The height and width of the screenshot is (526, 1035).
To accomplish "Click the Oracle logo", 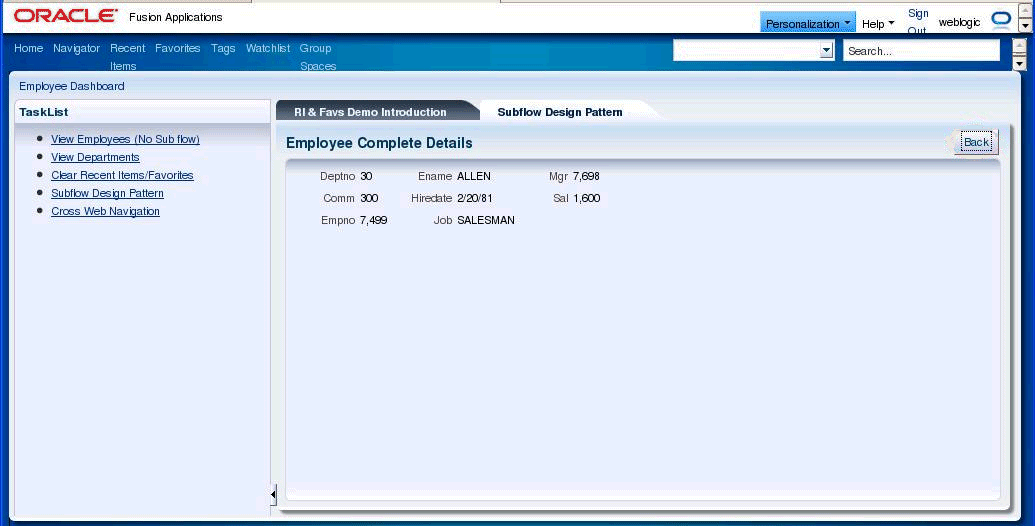I will [65, 16].
